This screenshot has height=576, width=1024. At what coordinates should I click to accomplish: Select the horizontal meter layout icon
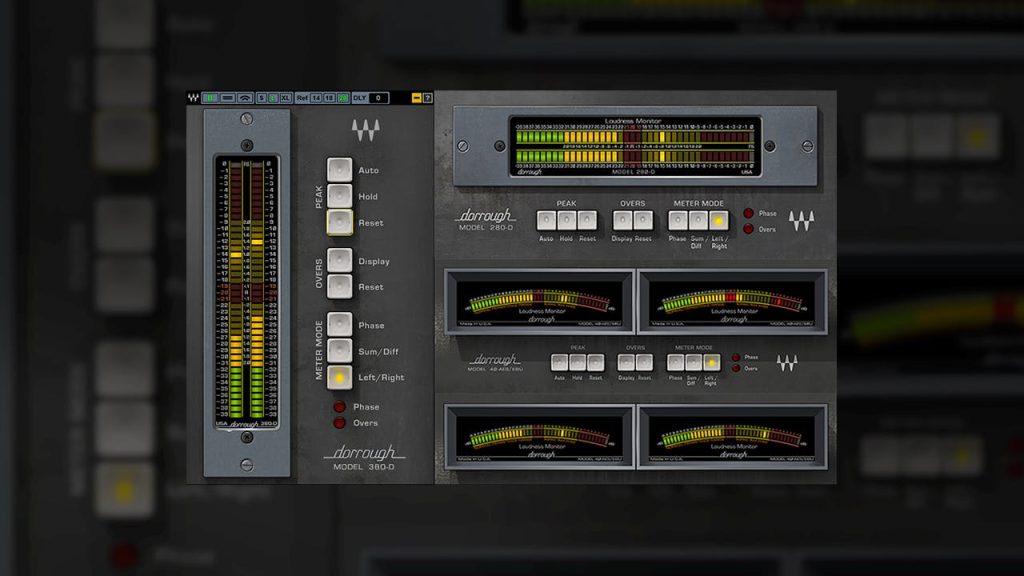227,98
